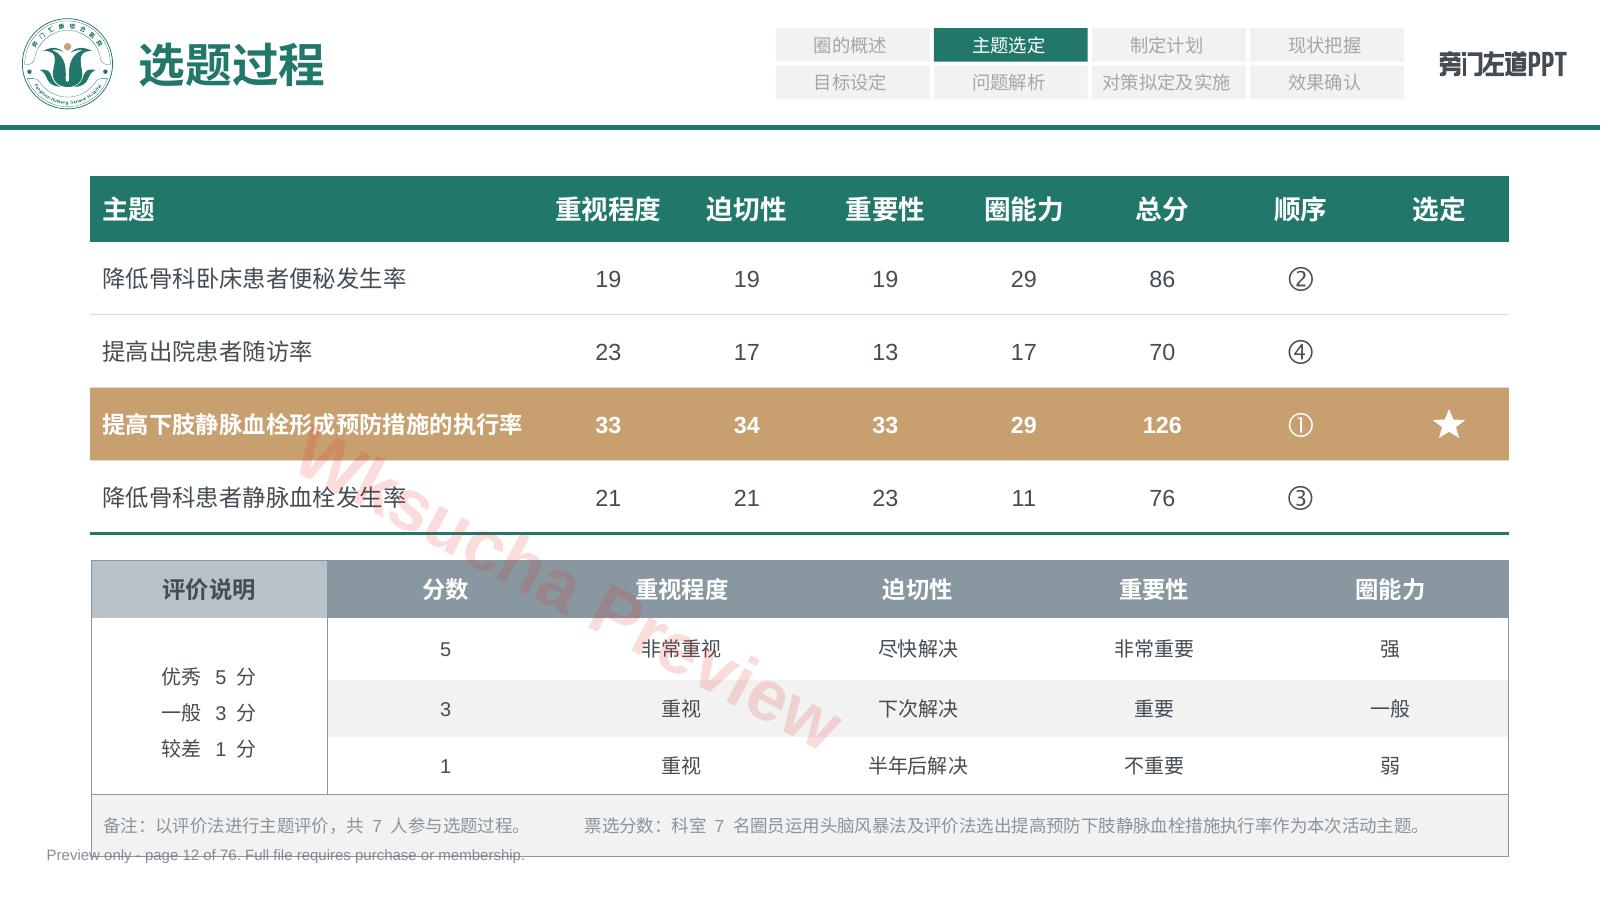Click the 总分 column header
Viewport: 1601px width, 900px height.
[x=1162, y=209]
